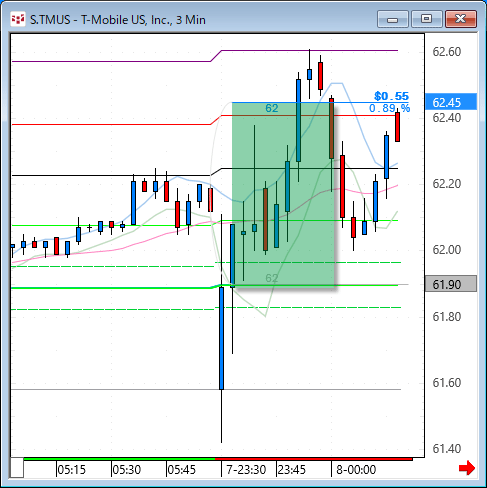Click the 7-23:30 time axis label
Viewport: 487px width, 488px height.
click(246, 470)
